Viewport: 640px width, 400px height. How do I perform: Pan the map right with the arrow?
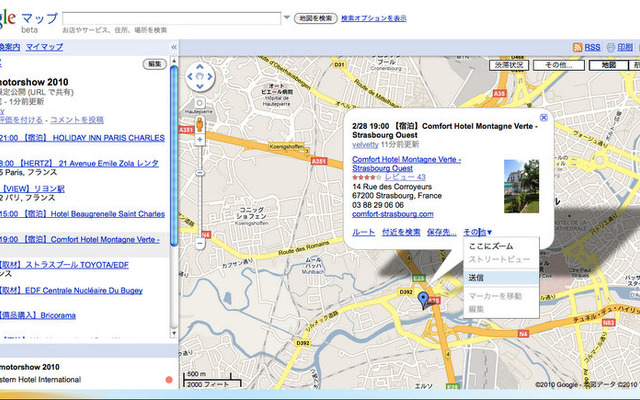pos(209,76)
